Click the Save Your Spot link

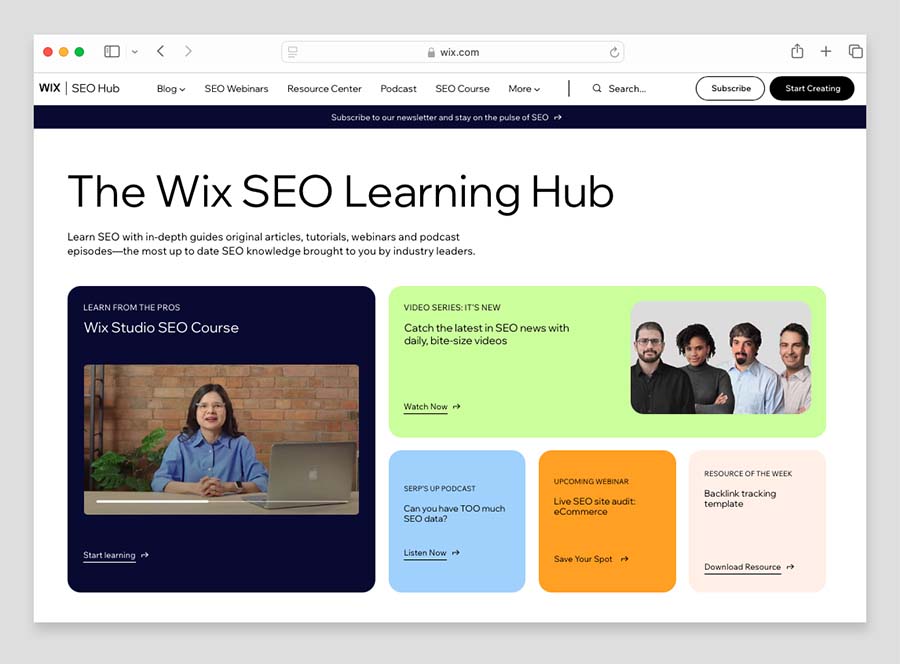click(583, 559)
